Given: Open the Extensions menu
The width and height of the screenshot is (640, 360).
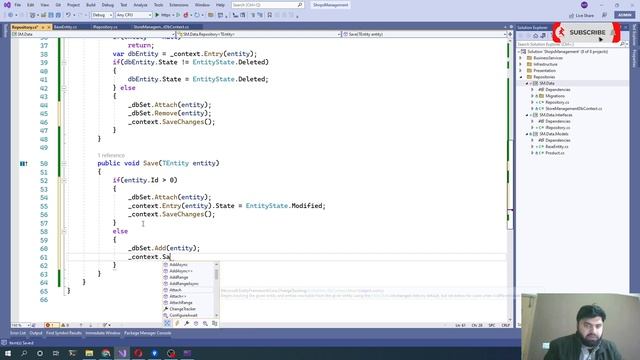Looking at the screenshot, I should pos(179,5).
